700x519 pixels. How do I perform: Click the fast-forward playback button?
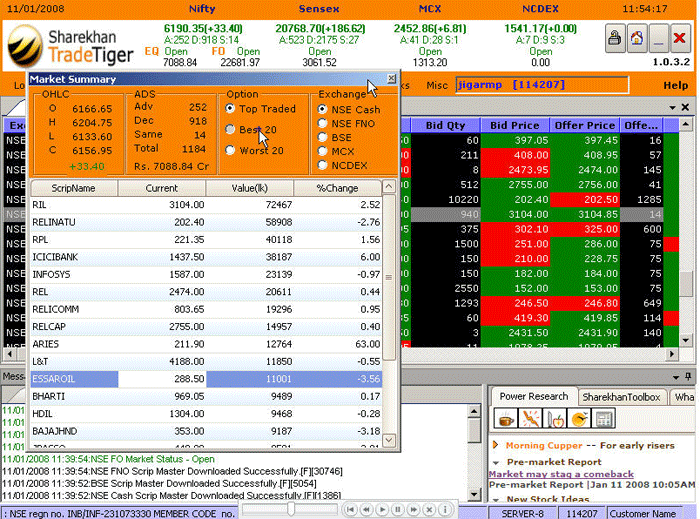tap(413, 509)
